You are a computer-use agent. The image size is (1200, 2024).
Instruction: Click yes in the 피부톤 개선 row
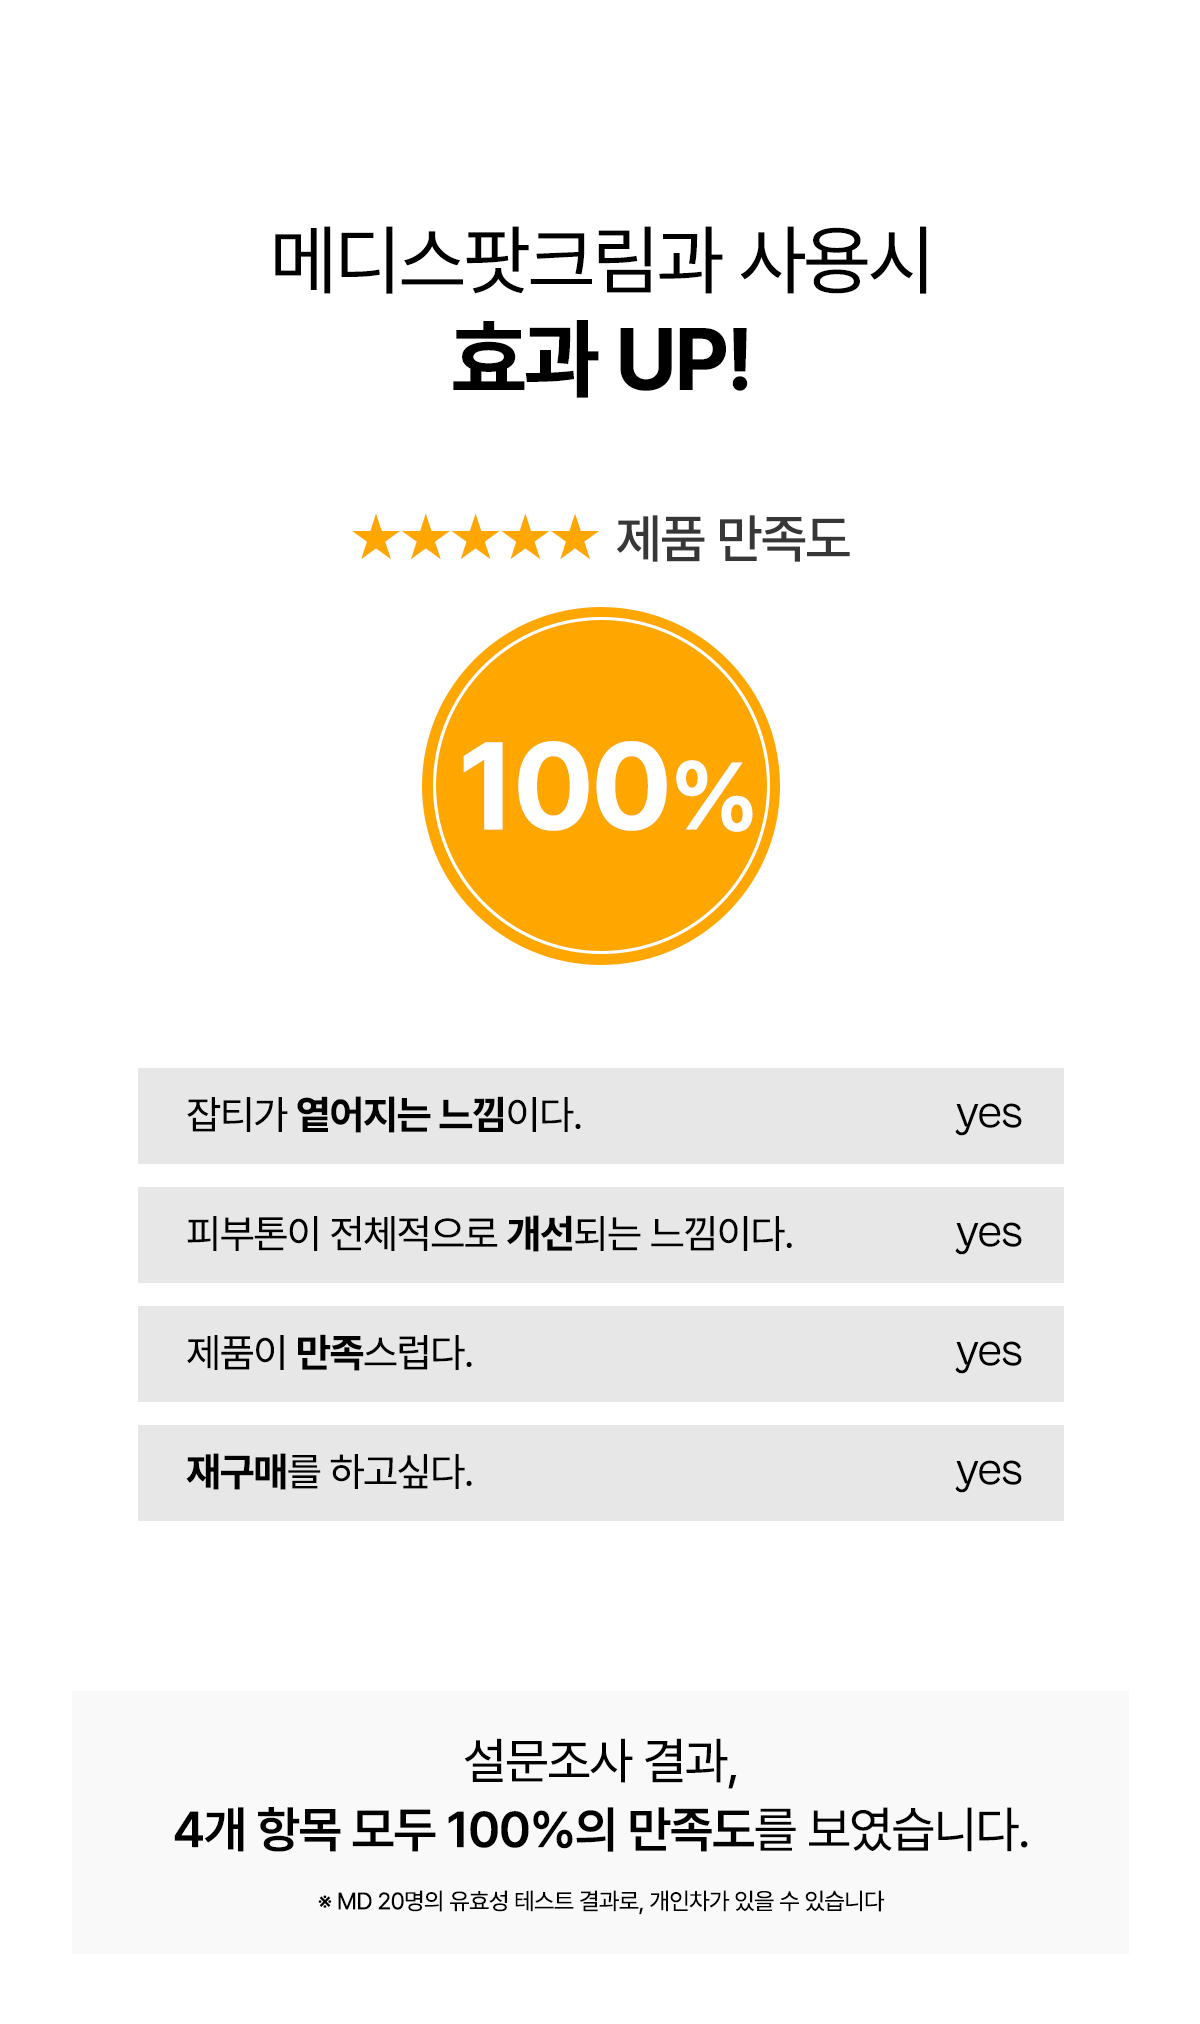(988, 1234)
